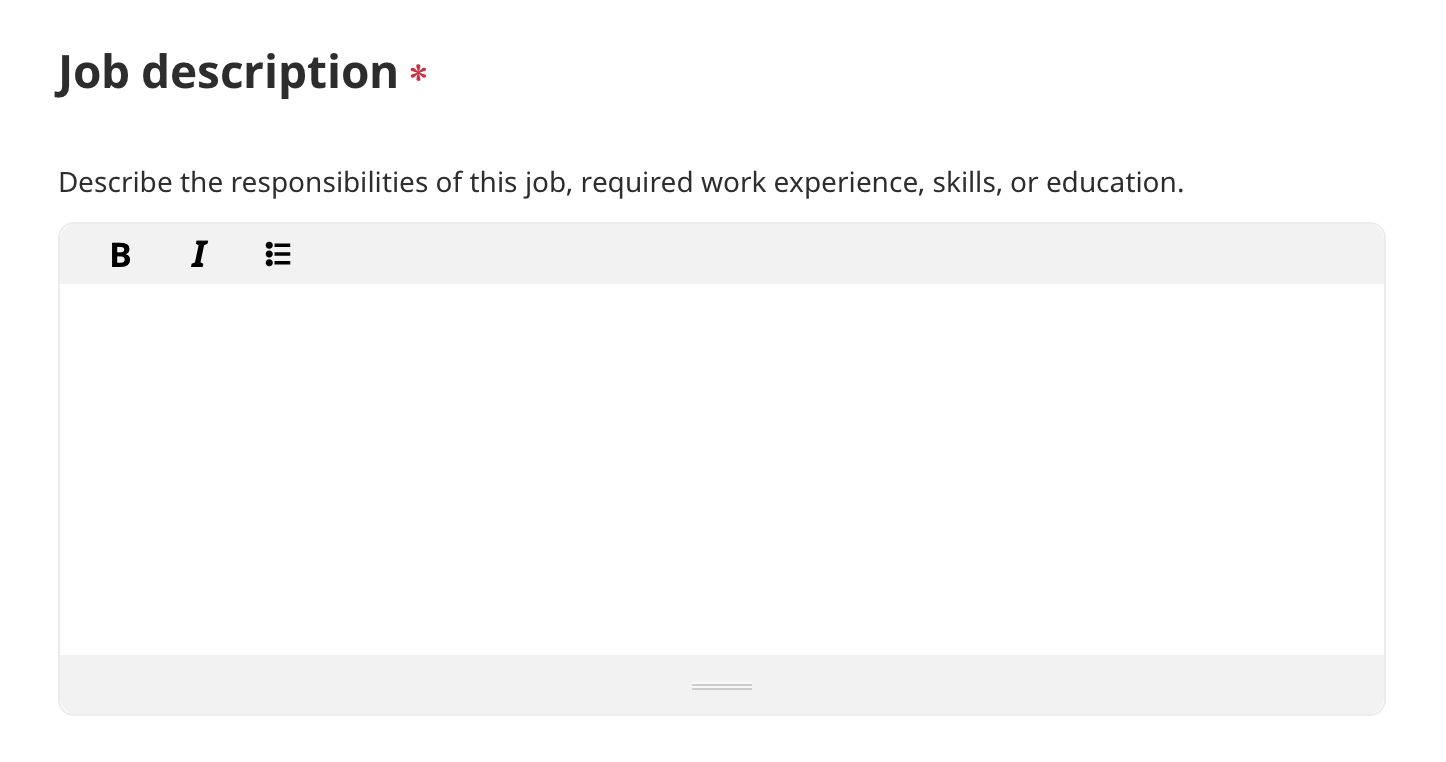This screenshot has height=762, width=1446.
Task: Toggle bold formatting with the B icon
Action: coord(120,255)
